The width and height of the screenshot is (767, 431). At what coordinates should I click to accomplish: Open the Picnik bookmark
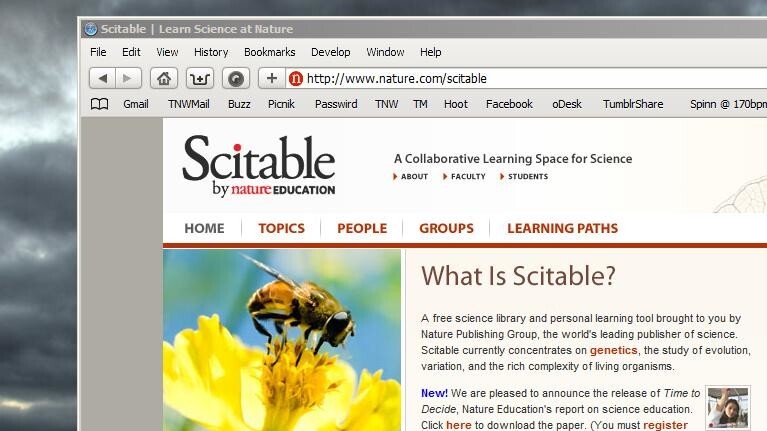tap(281, 104)
